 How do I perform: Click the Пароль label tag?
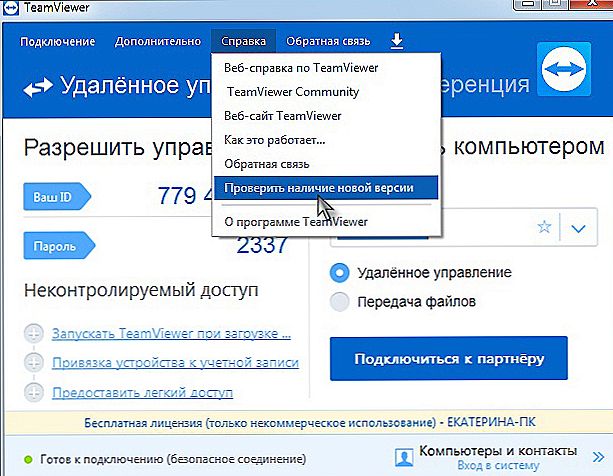coord(59,246)
